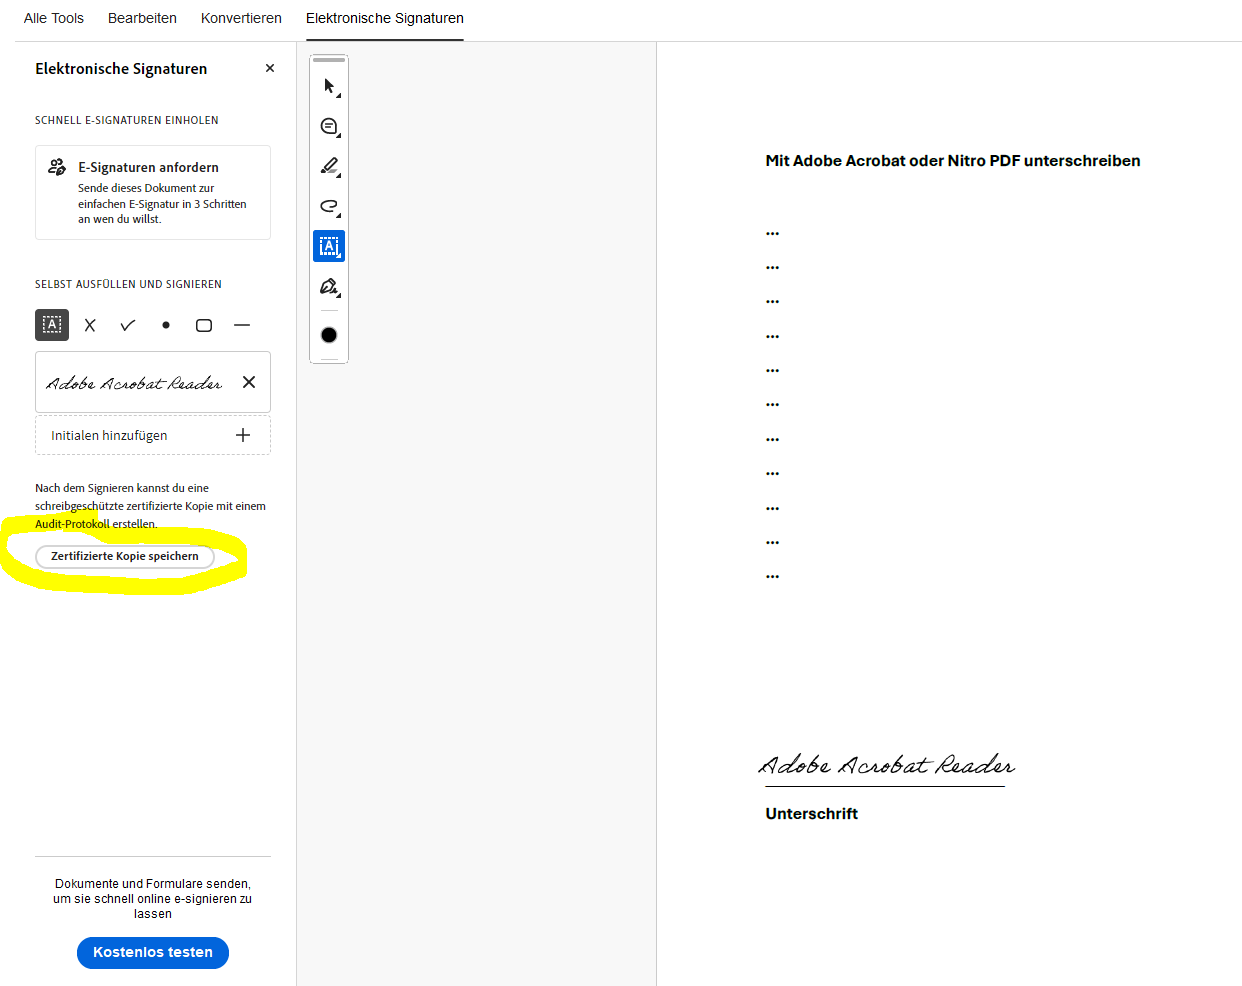Screen dimensions: 1242x986
Task: Select the dot fill annotation icon
Action: 166,325
